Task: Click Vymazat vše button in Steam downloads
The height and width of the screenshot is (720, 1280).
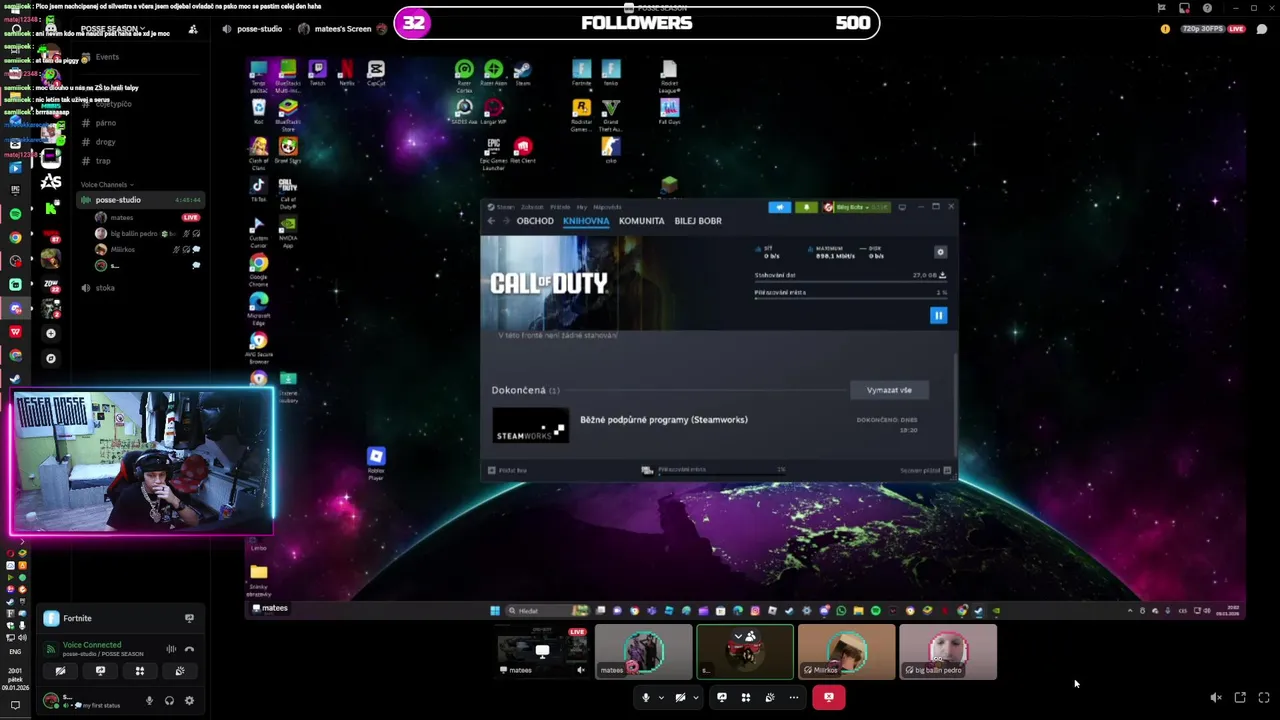Action: (889, 390)
